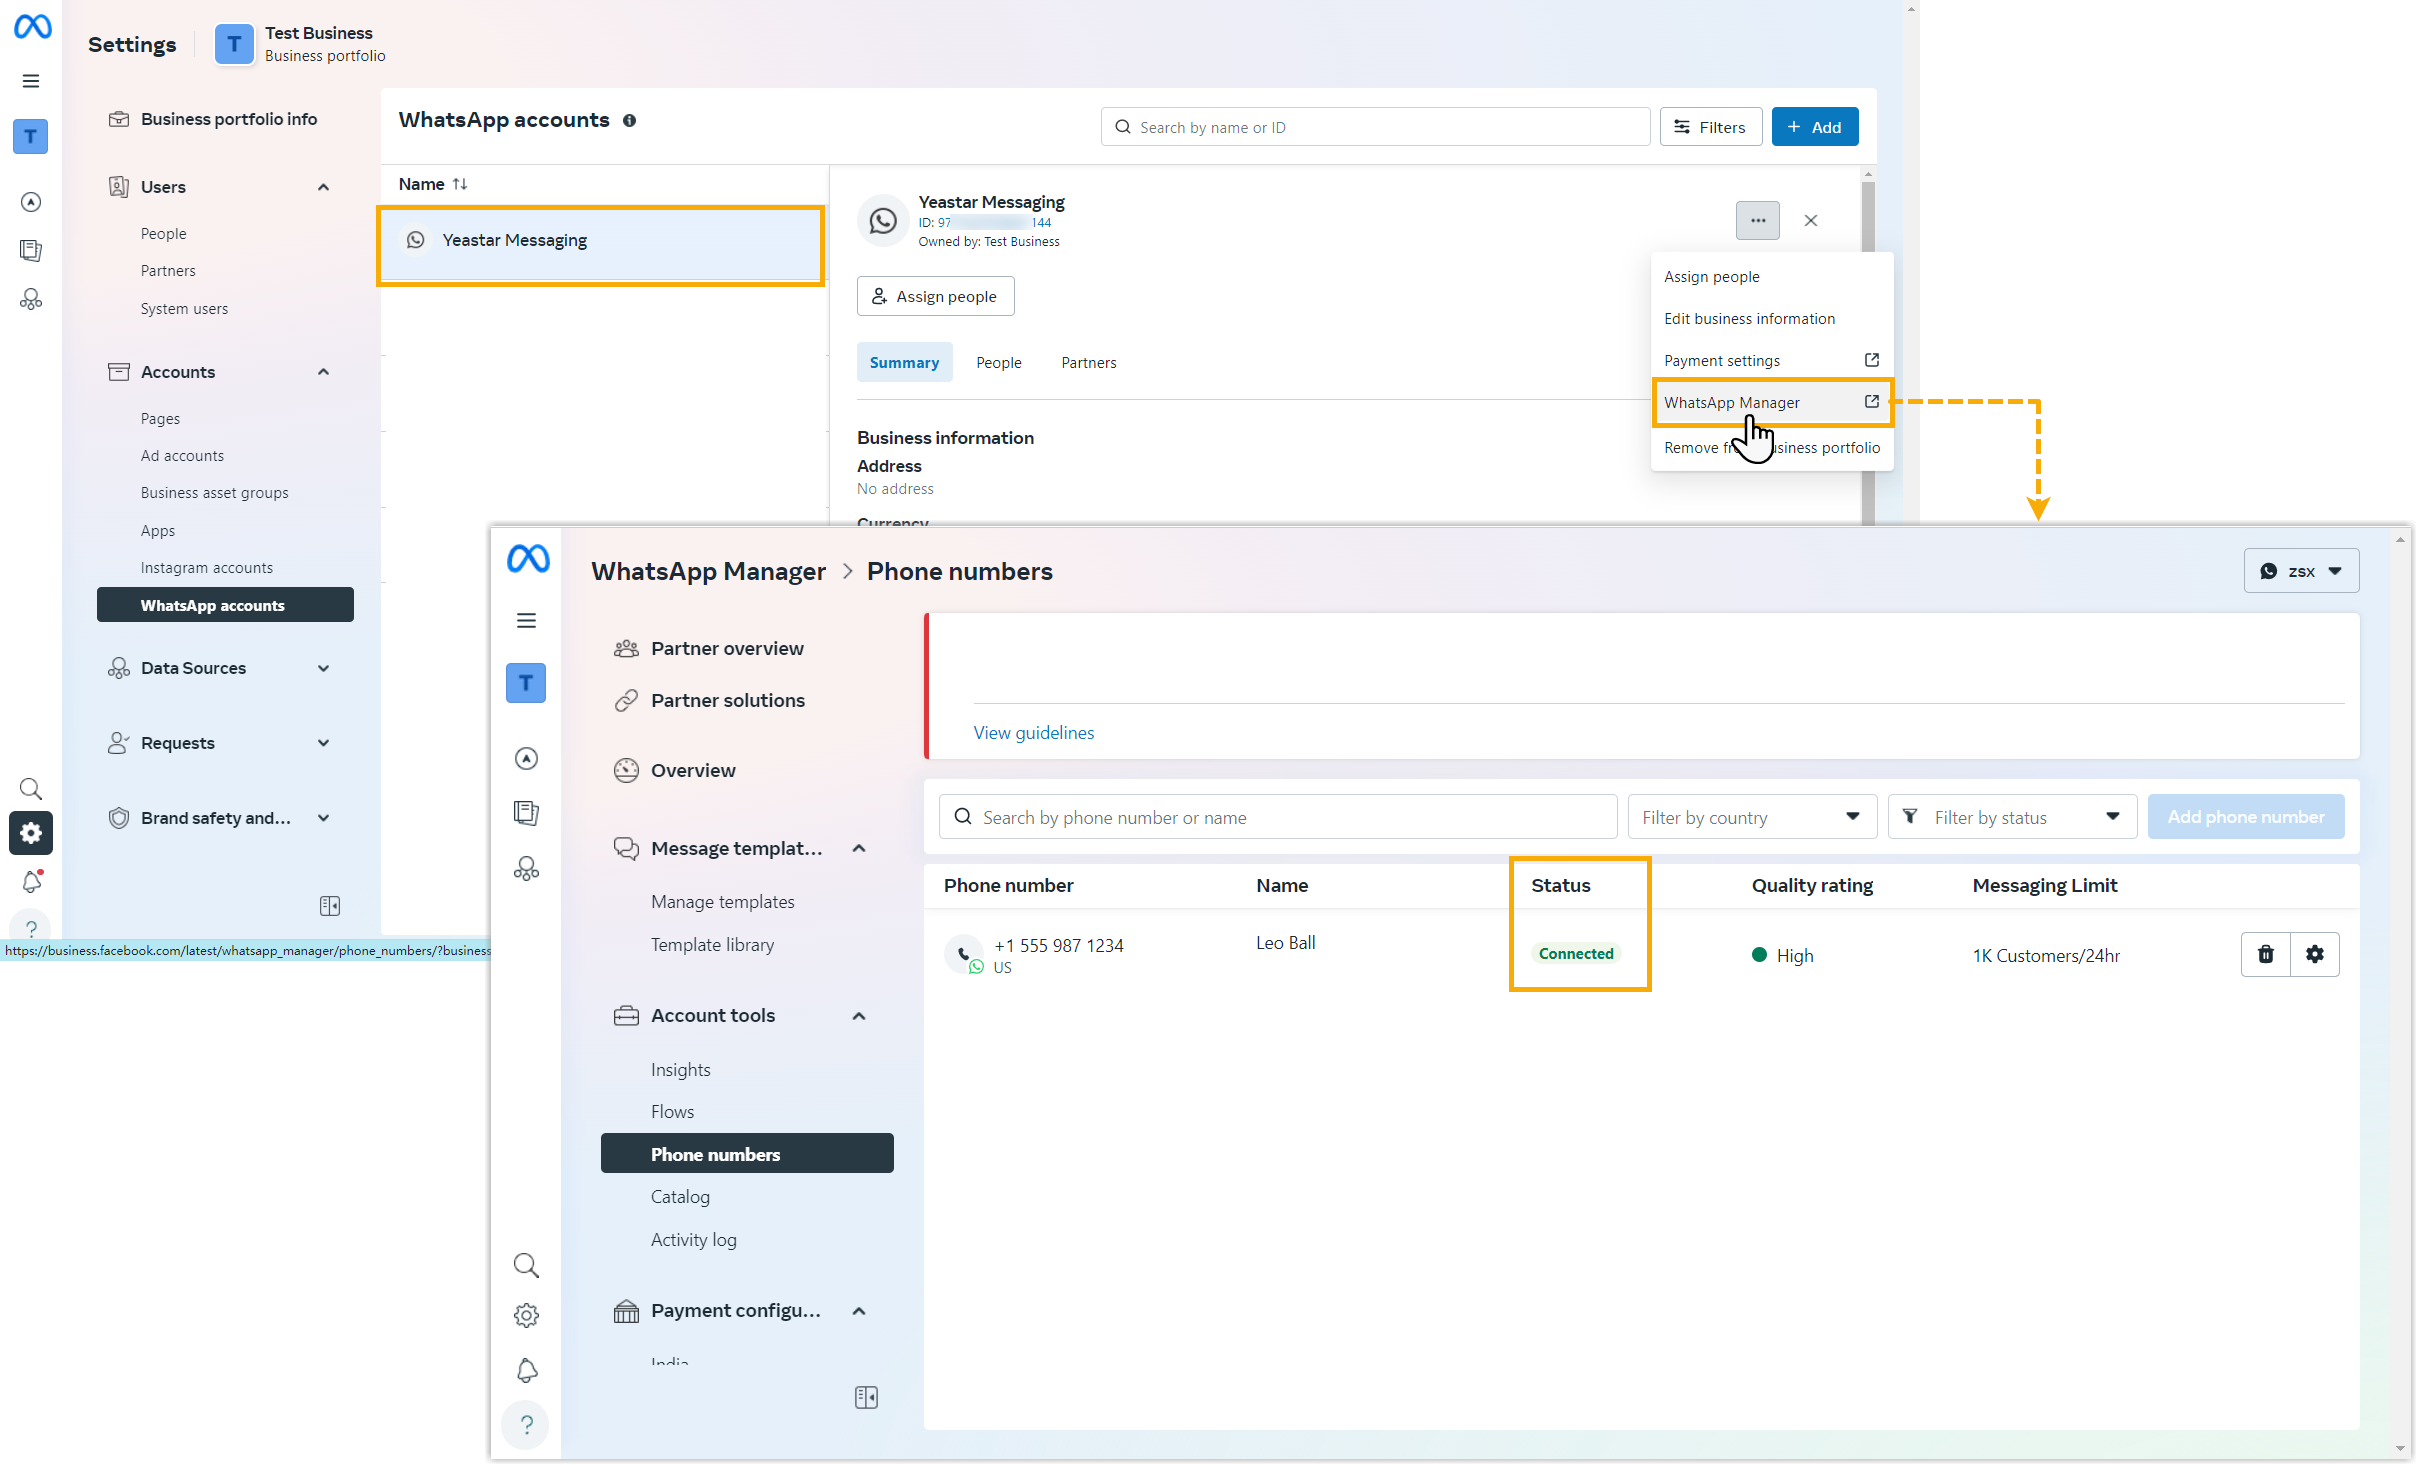This screenshot has width=2417, height=1465.
Task: Collapse the Account tools section
Action: click(858, 1016)
